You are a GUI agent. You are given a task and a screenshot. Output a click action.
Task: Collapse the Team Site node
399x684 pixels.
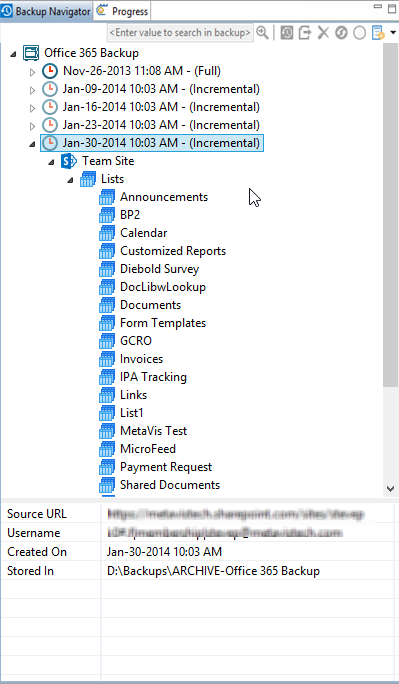[x=51, y=162]
